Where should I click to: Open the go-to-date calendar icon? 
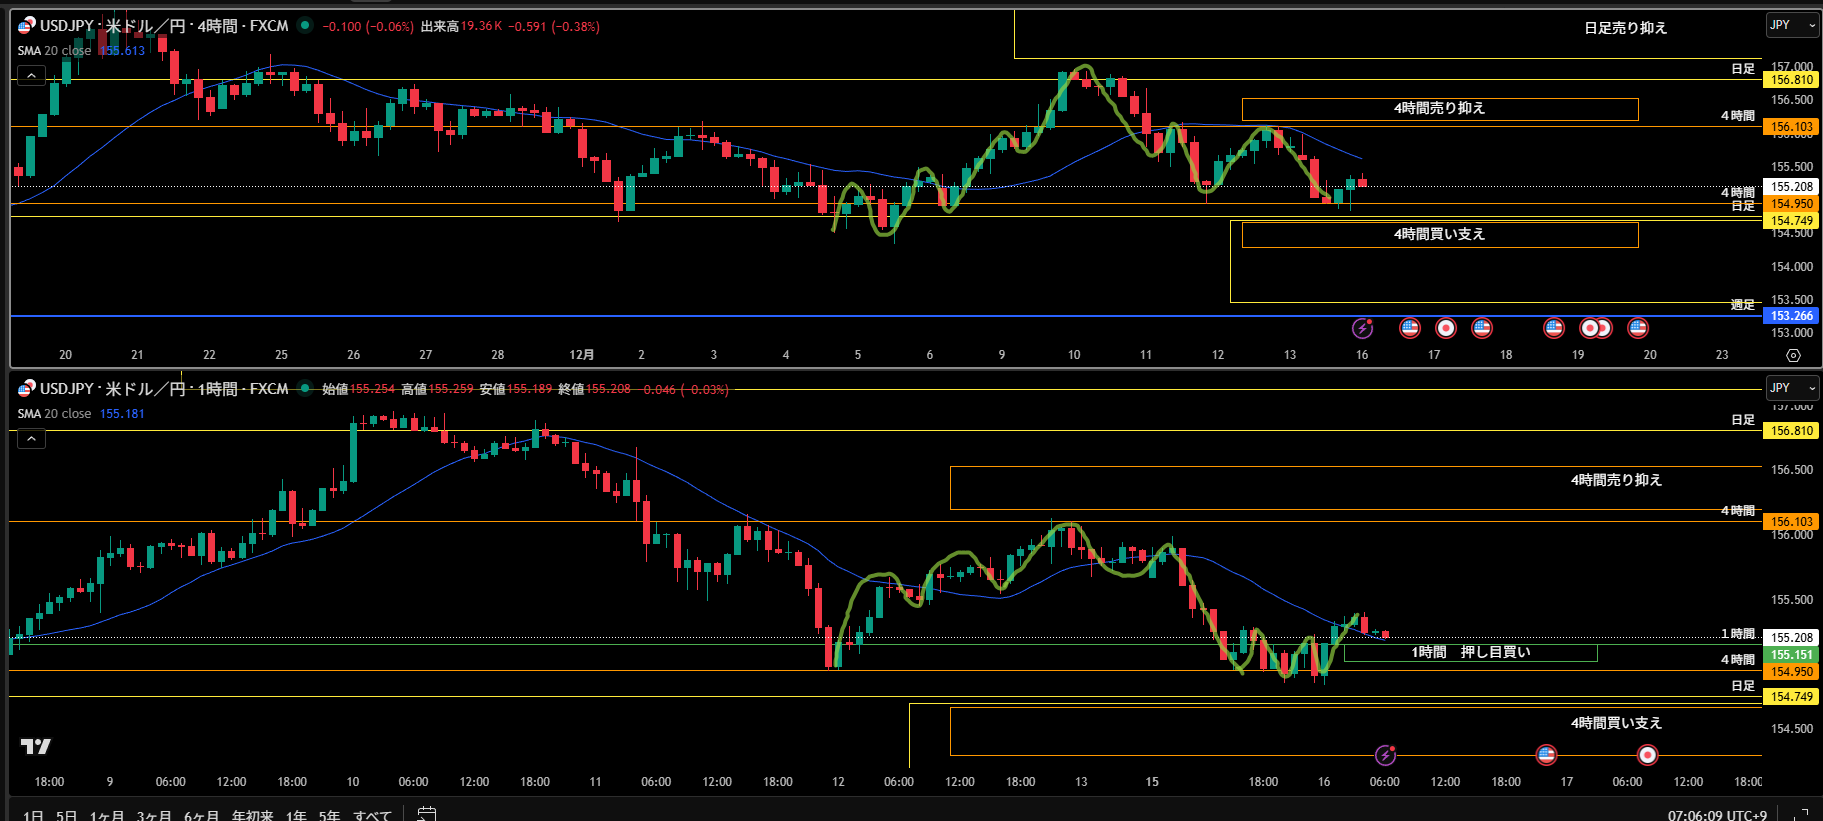(x=427, y=814)
